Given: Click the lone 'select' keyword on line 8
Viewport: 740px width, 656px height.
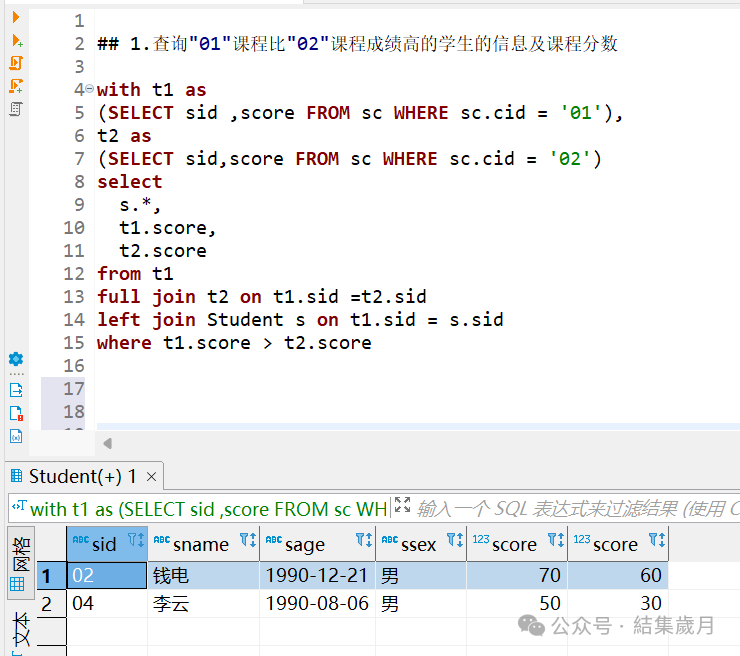Looking at the screenshot, I should pyautogui.click(x=129, y=182).
